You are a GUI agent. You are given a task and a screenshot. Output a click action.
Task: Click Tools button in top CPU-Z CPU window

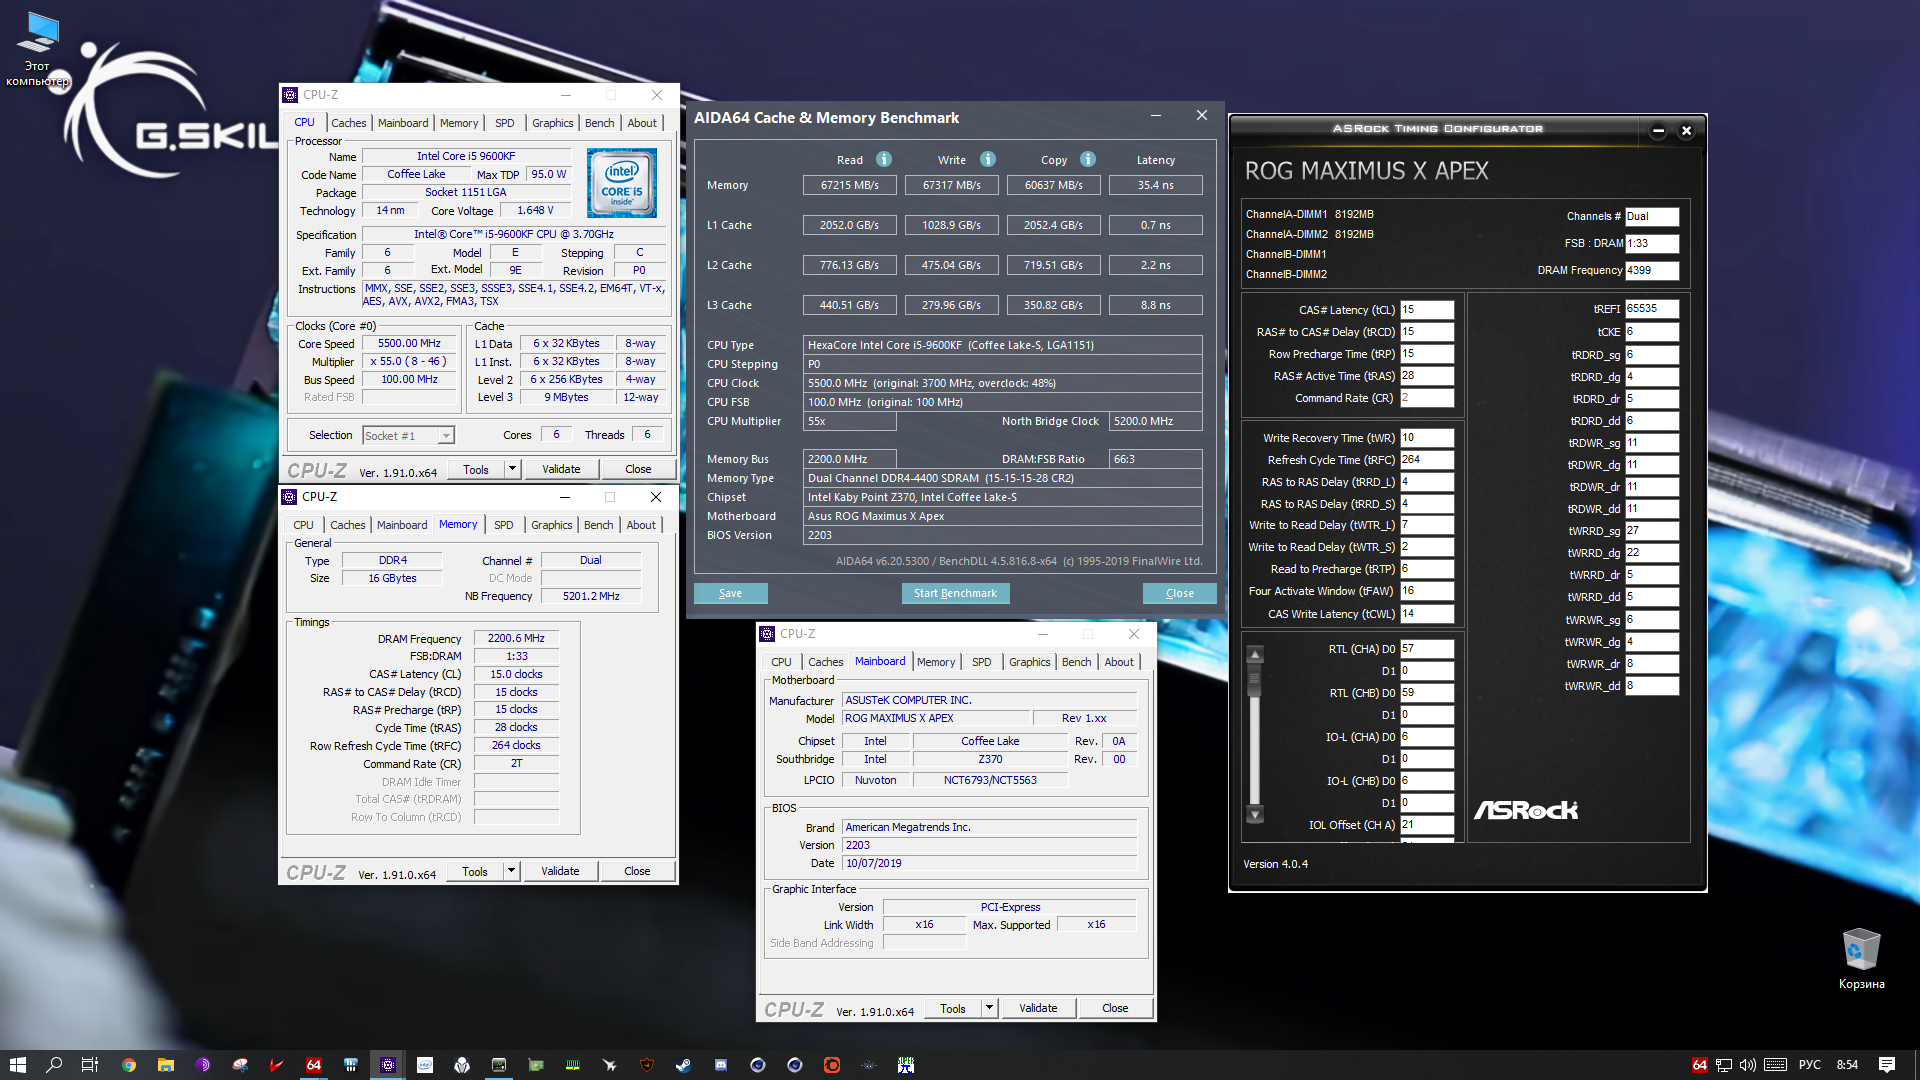pos(476,469)
